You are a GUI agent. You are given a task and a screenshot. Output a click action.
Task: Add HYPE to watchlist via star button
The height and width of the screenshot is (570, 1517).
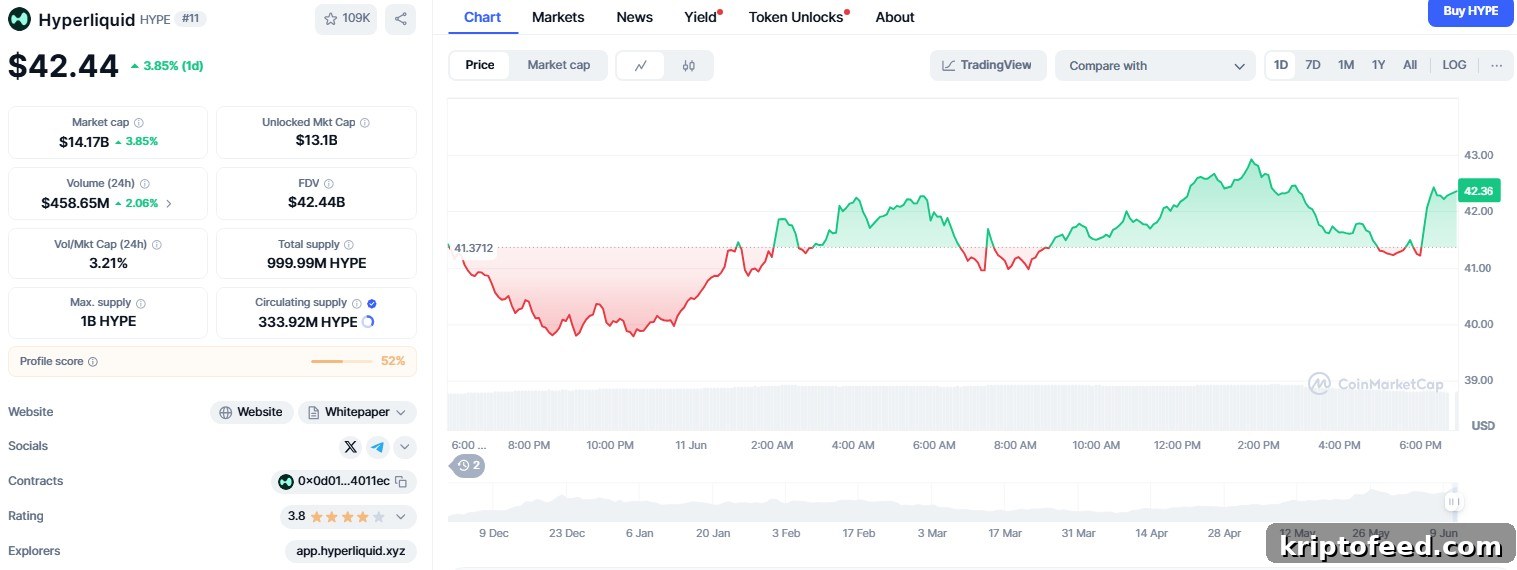tap(346, 19)
